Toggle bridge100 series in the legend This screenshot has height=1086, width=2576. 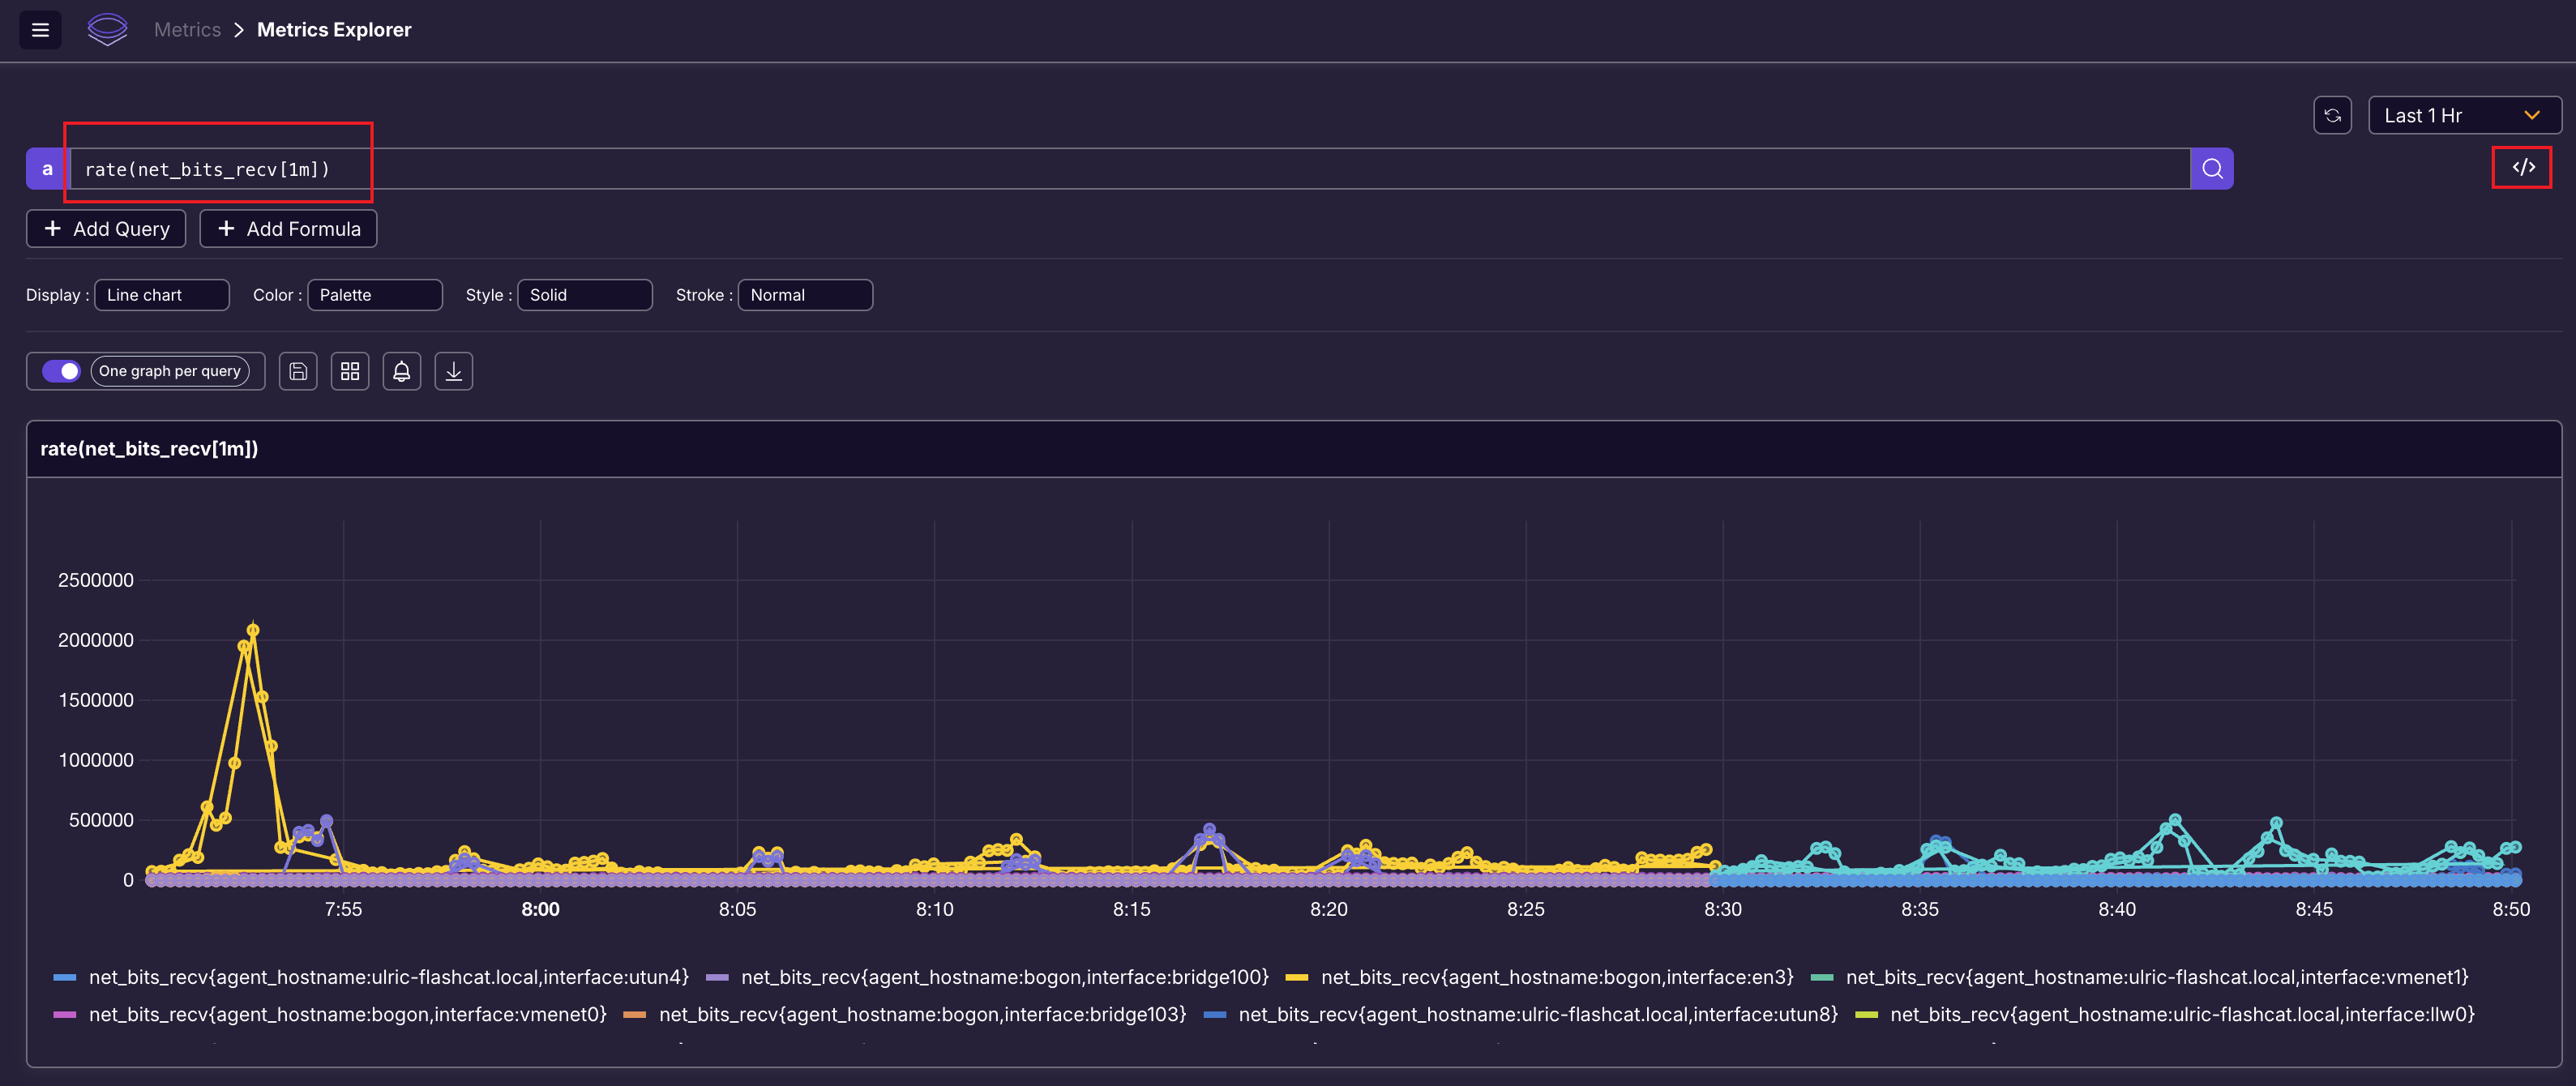coord(1004,977)
